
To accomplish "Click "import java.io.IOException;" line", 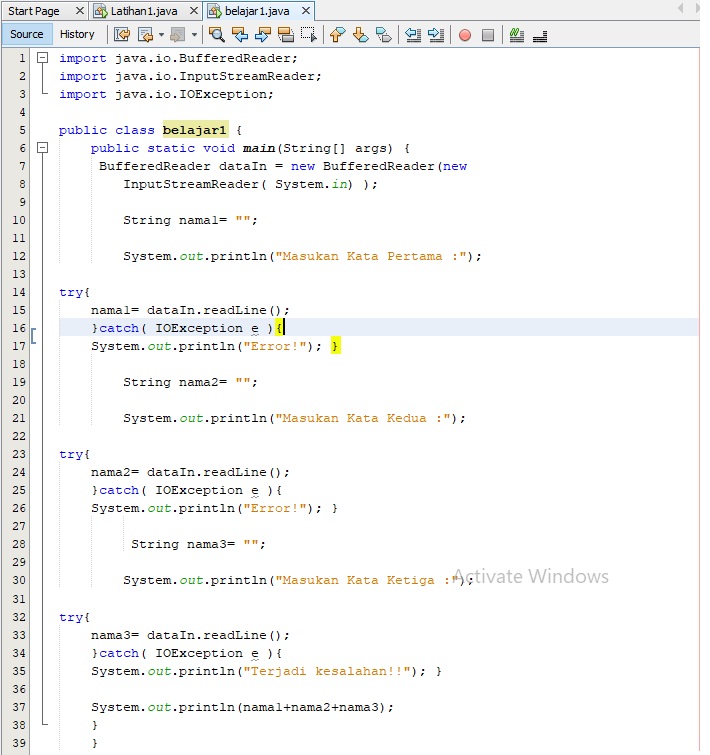I will coord(167,94).
